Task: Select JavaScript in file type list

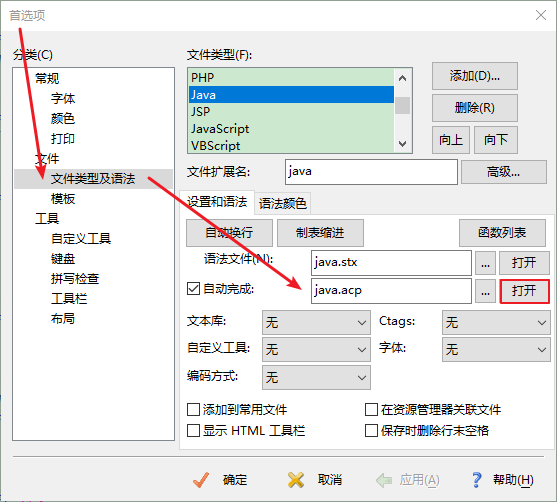Action: [291, 129]
